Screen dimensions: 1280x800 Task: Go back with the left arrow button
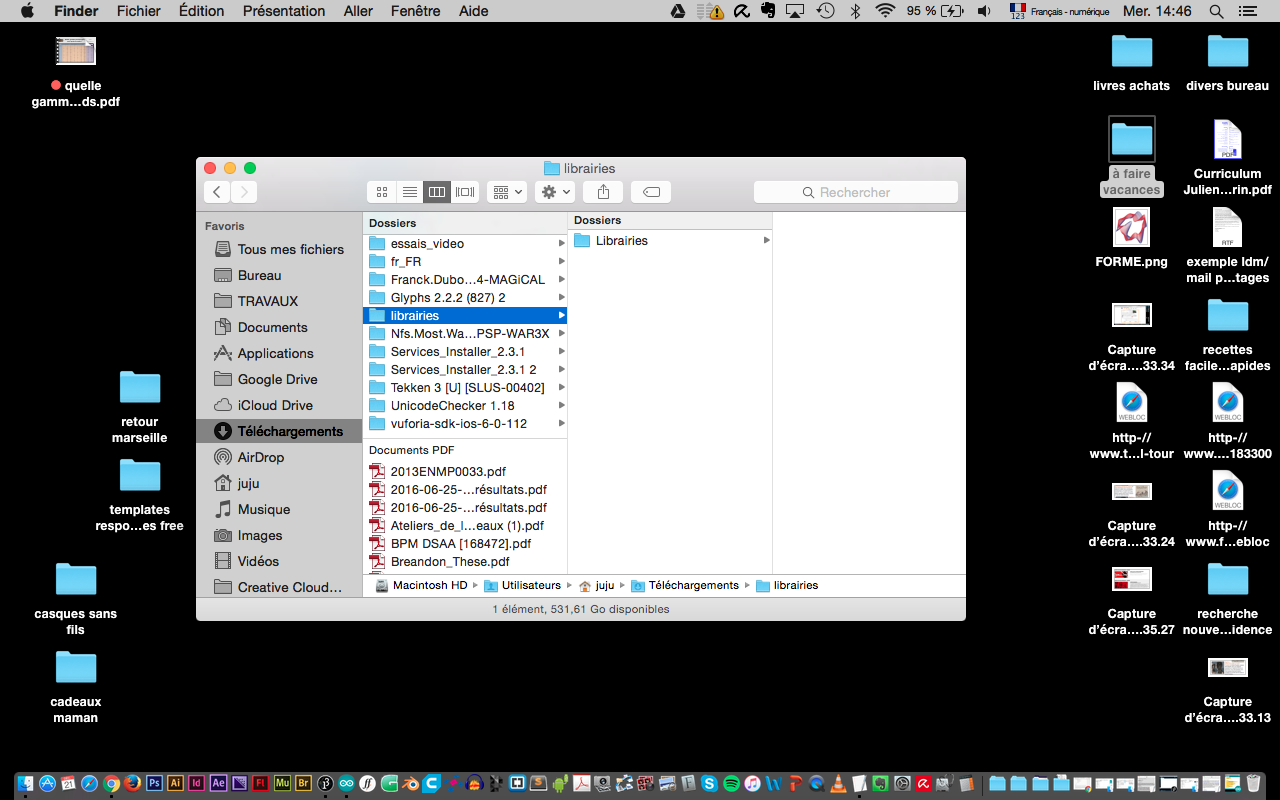(217, 192)
